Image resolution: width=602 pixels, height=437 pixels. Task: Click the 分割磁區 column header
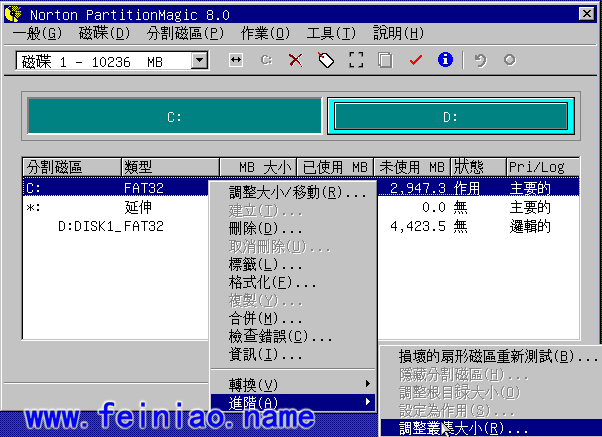pyautogui.click(x=72, y=167)
